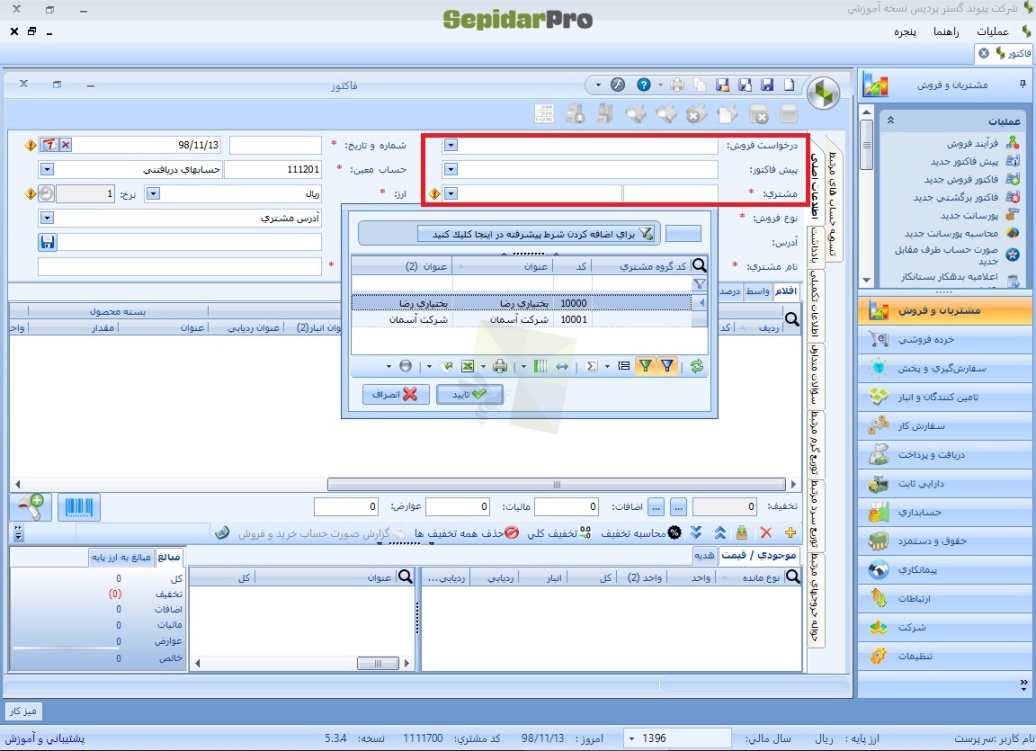Switch to مبالغ به ارز پایه tab
Image resolution: width=1036 pixels, height=751 pixels.
122,557
